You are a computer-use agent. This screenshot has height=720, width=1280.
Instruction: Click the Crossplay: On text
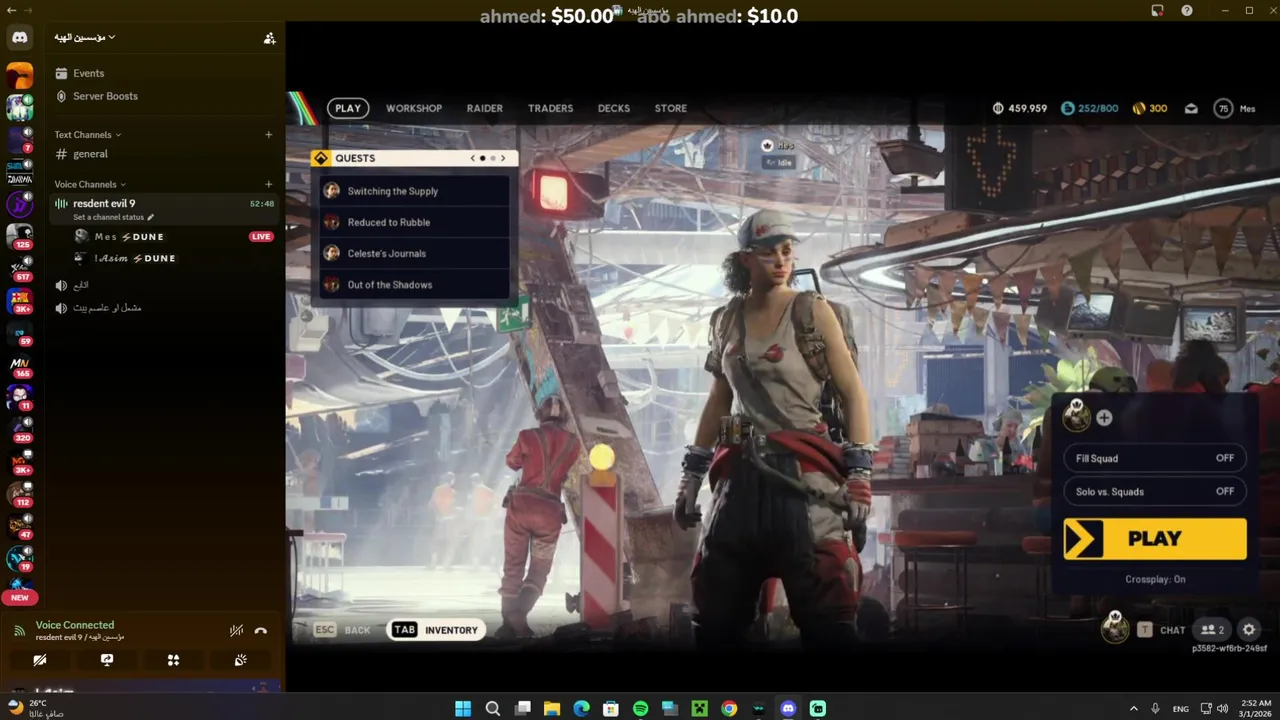tap(1155, 579)
